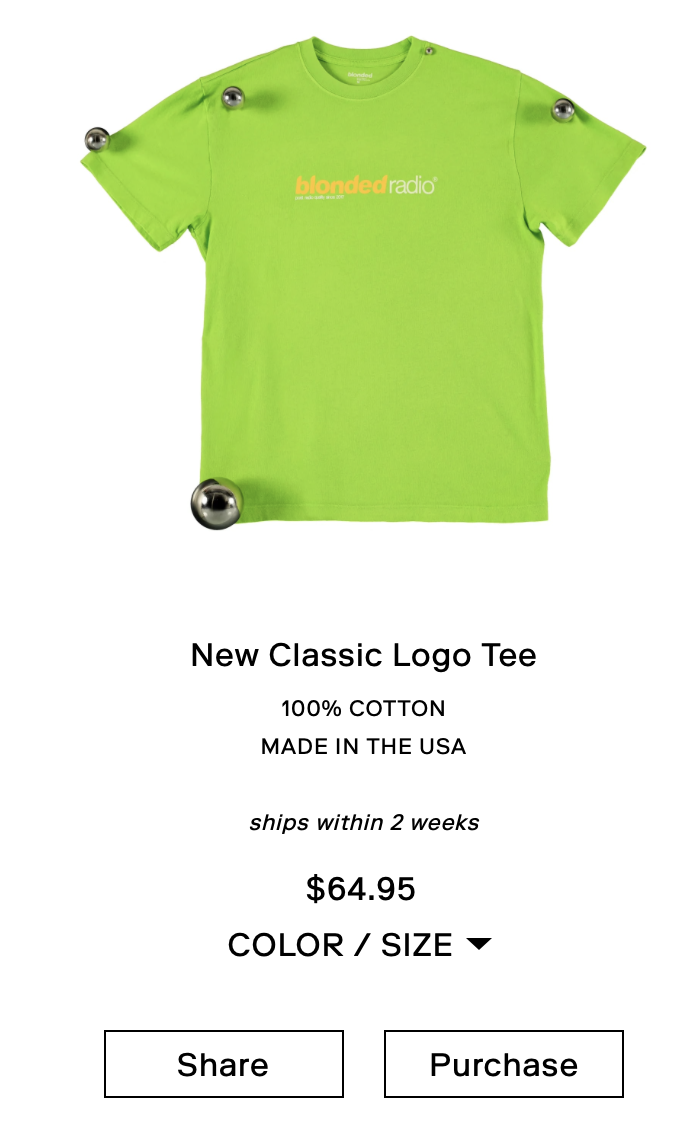Click the orange blonded logo text on shirt

pyautogui.click(x=340, y=185)
